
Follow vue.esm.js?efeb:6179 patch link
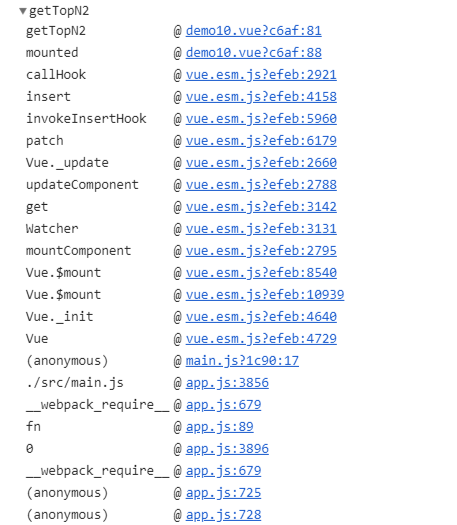pyautogui.click(x=261, y=141)
